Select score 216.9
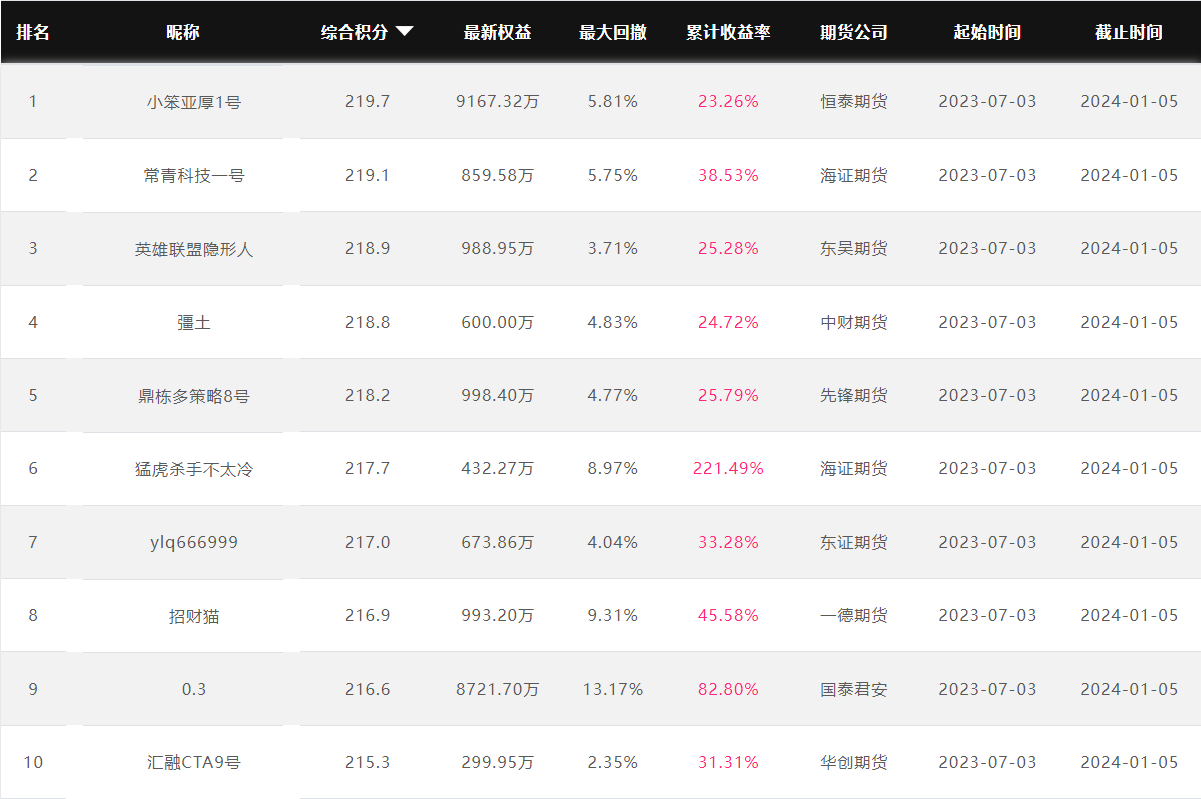 pyautogui.click(x=367, y=615)
